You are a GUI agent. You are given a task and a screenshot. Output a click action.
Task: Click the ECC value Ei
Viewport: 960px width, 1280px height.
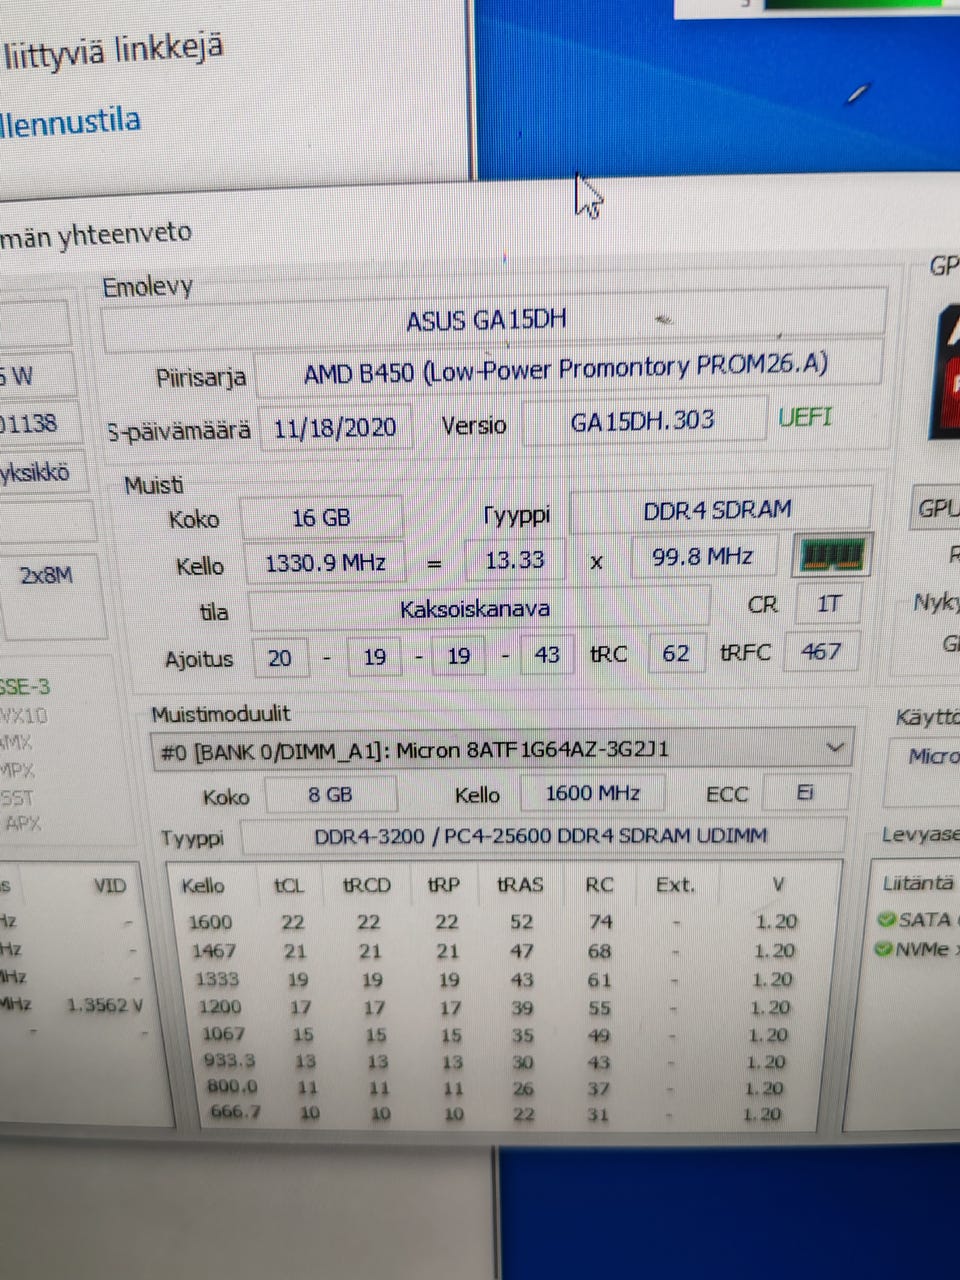coord(806,792)
